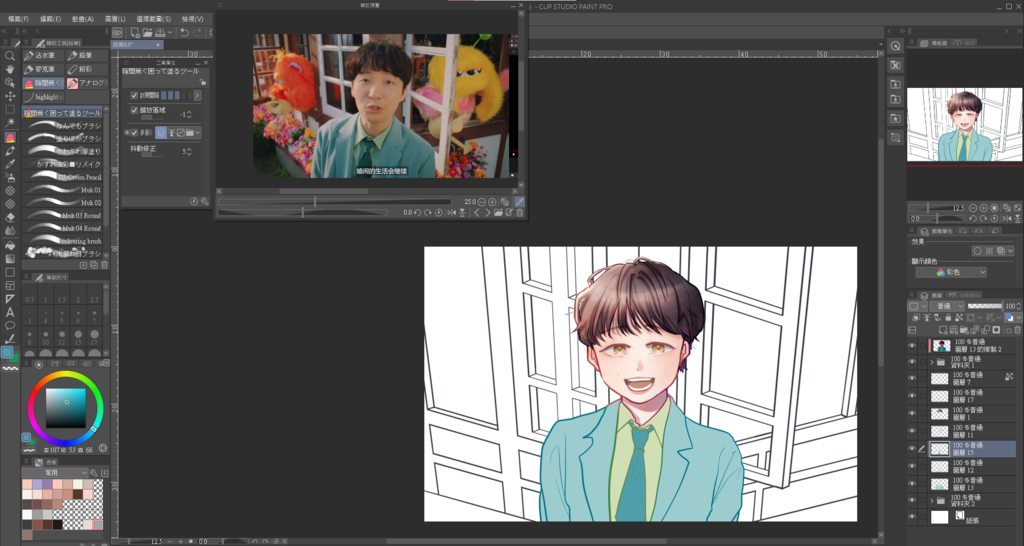Open blending mode 普通 dropdown

point(947,306)
